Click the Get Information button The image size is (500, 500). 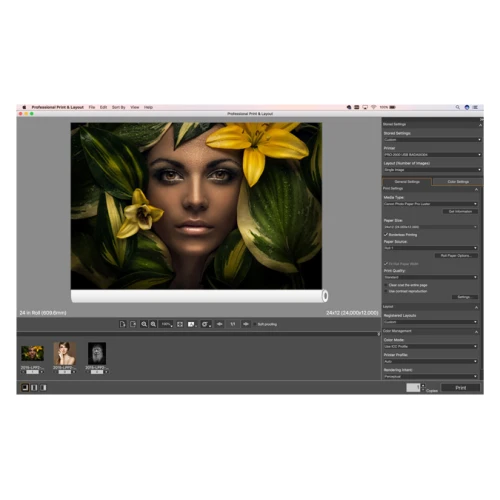pos(460,211)
